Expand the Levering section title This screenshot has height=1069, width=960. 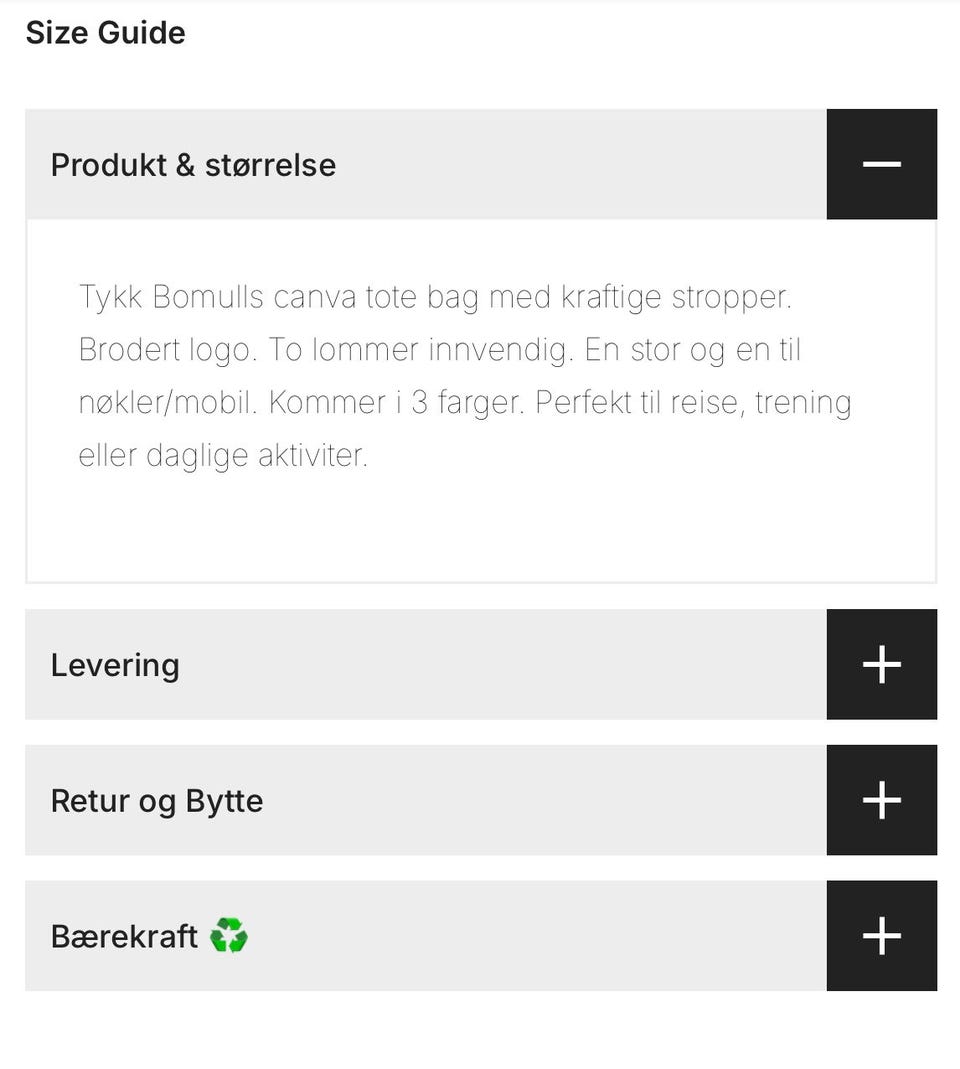(115, 665)
